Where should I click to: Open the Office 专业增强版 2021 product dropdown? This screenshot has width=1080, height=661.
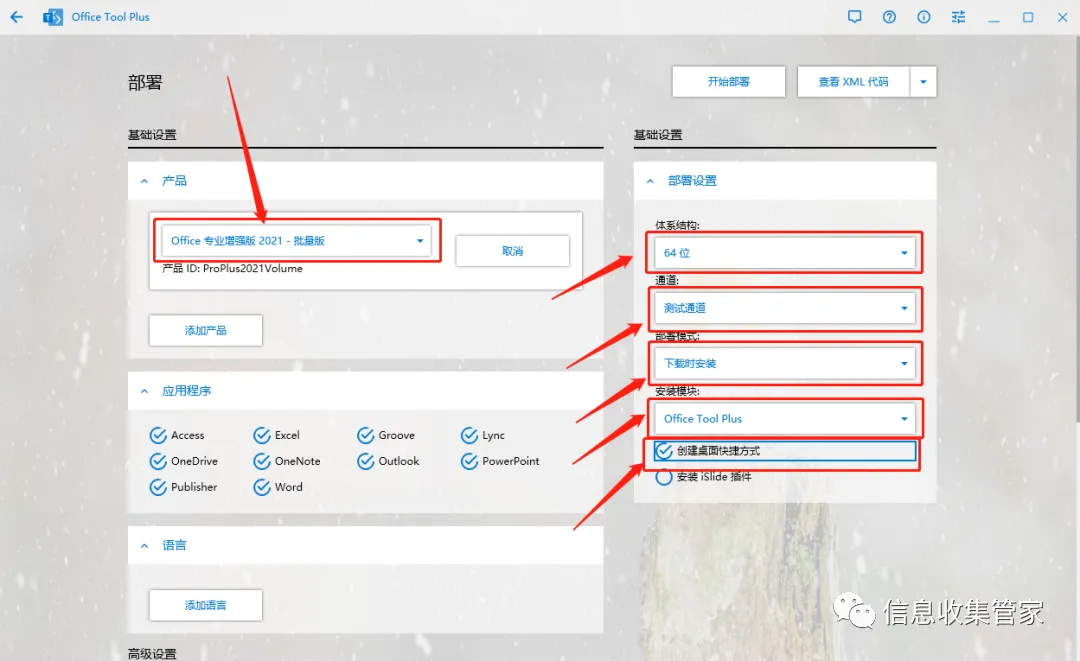pyautogui.click(x=297, y=240)
